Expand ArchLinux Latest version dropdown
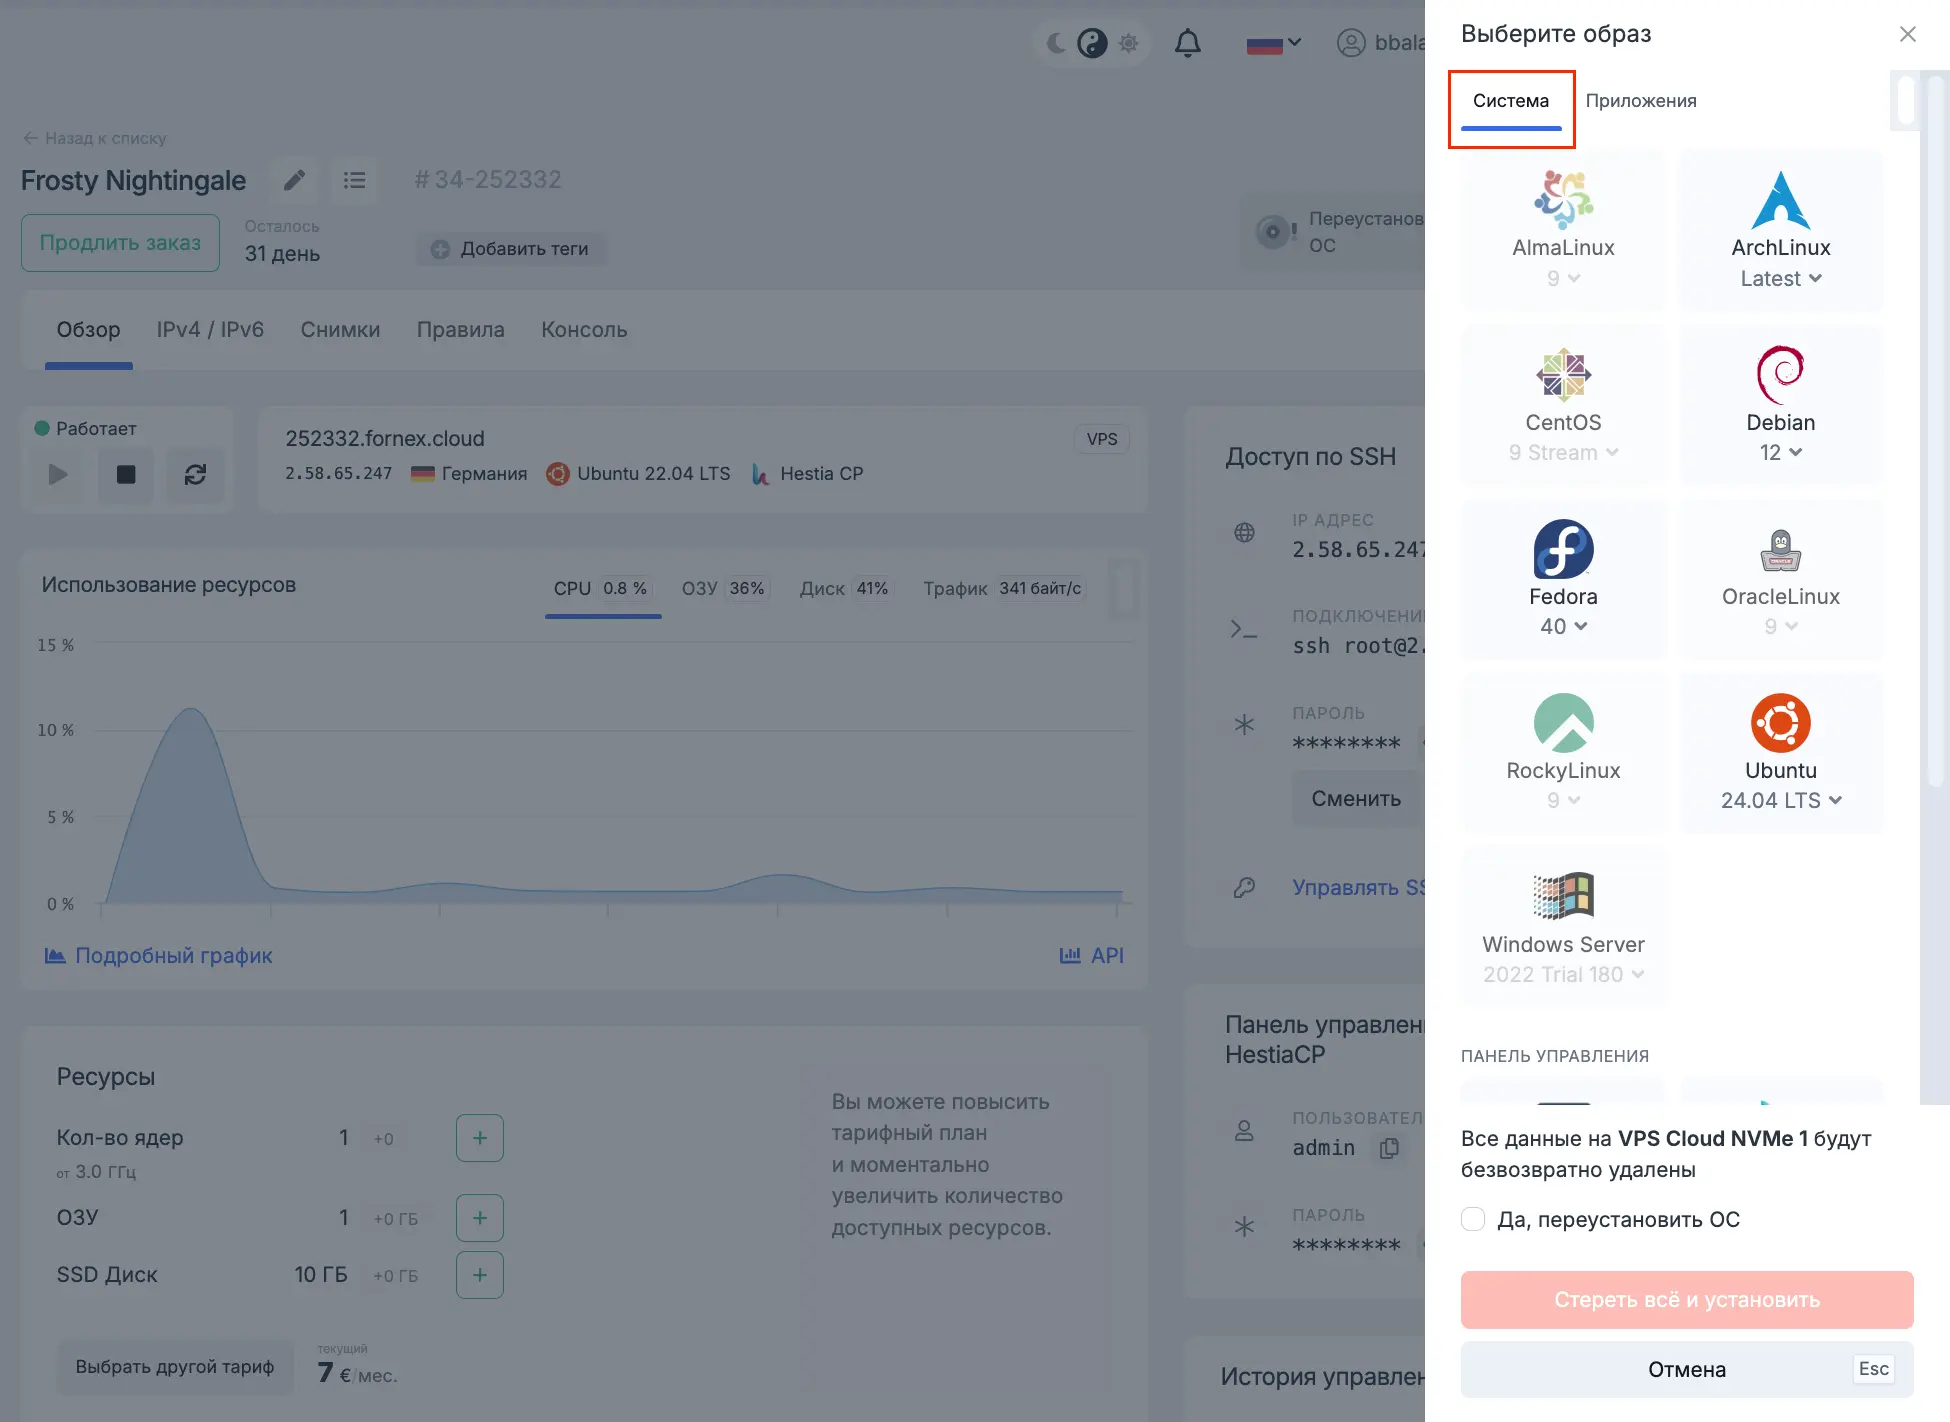This screenshot has width=1950, height=1422. pos(1781,278)
